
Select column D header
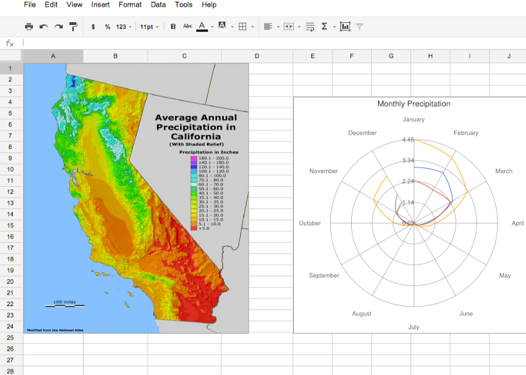click(257, 56)
